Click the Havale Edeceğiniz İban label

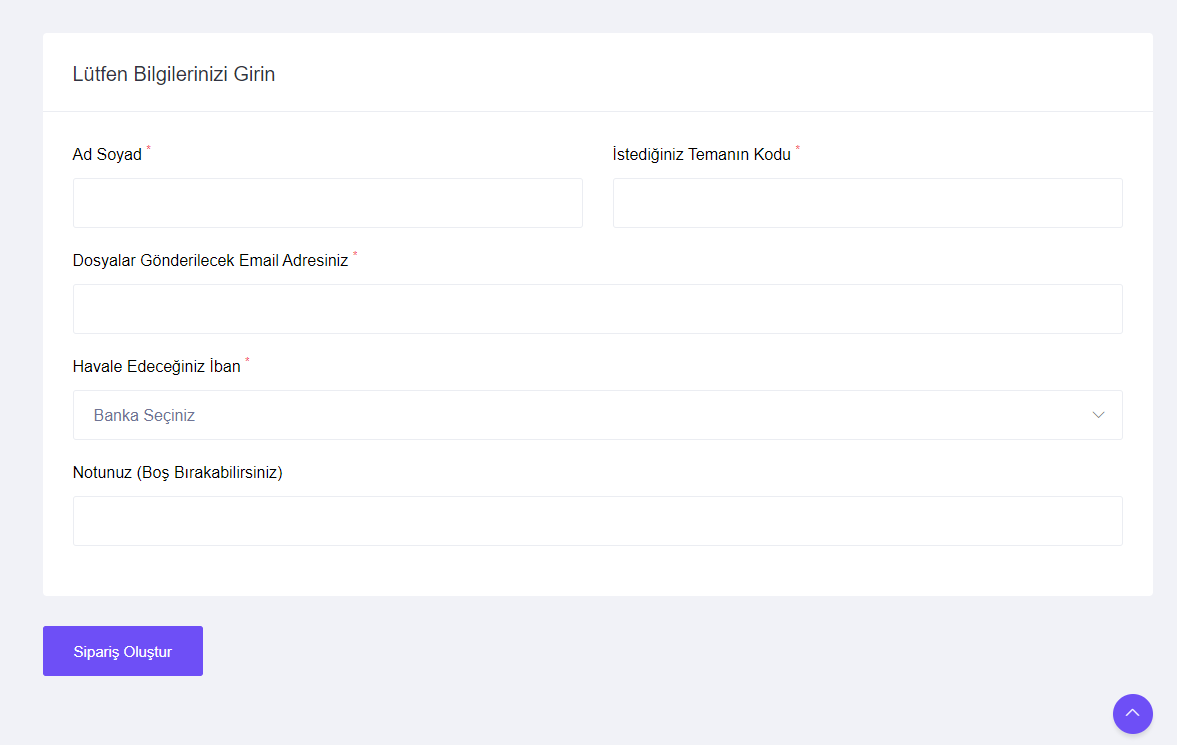point(157,366)
